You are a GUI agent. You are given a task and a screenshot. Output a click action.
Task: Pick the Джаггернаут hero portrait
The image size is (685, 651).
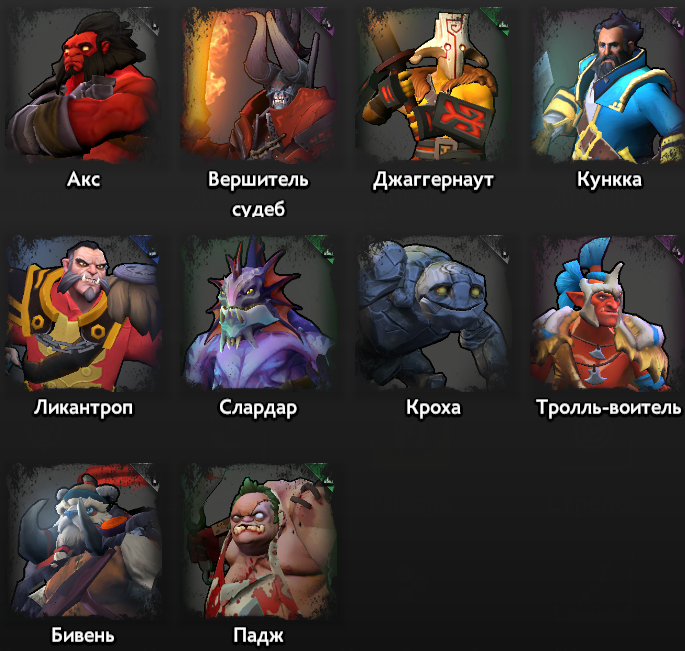point(433,85)
